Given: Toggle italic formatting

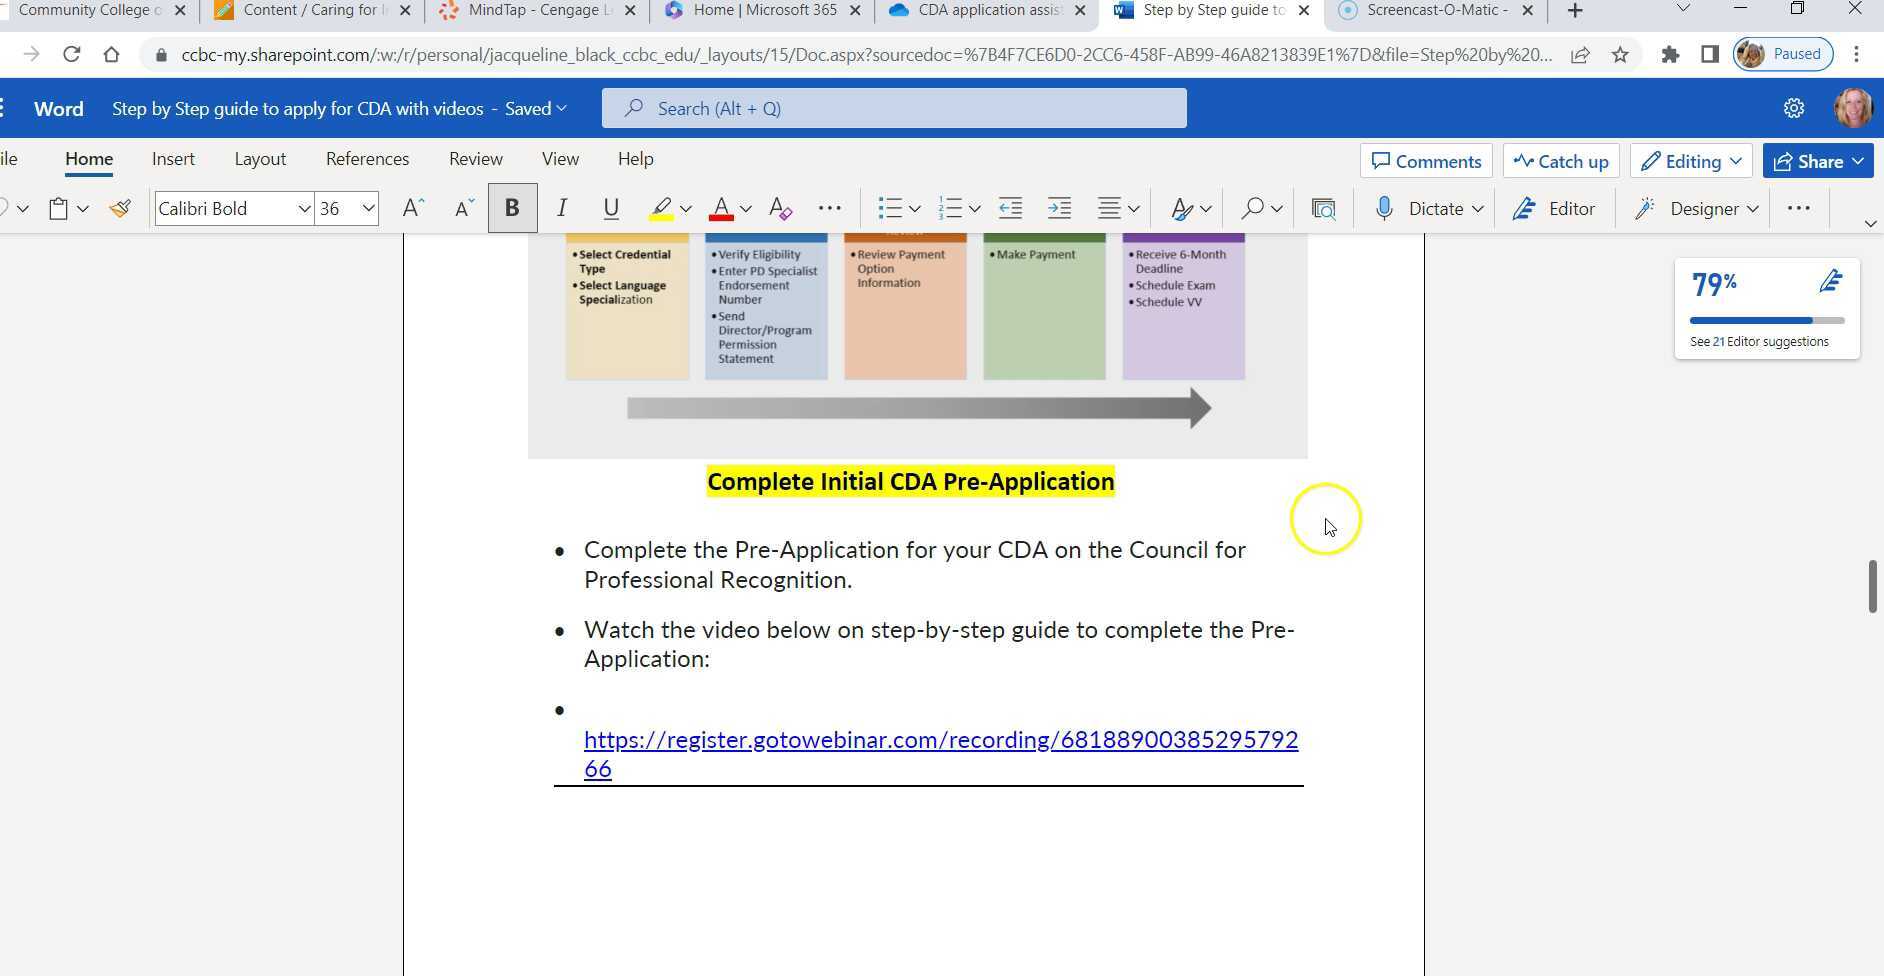Looking at the screenshot, I should [561, 208].
